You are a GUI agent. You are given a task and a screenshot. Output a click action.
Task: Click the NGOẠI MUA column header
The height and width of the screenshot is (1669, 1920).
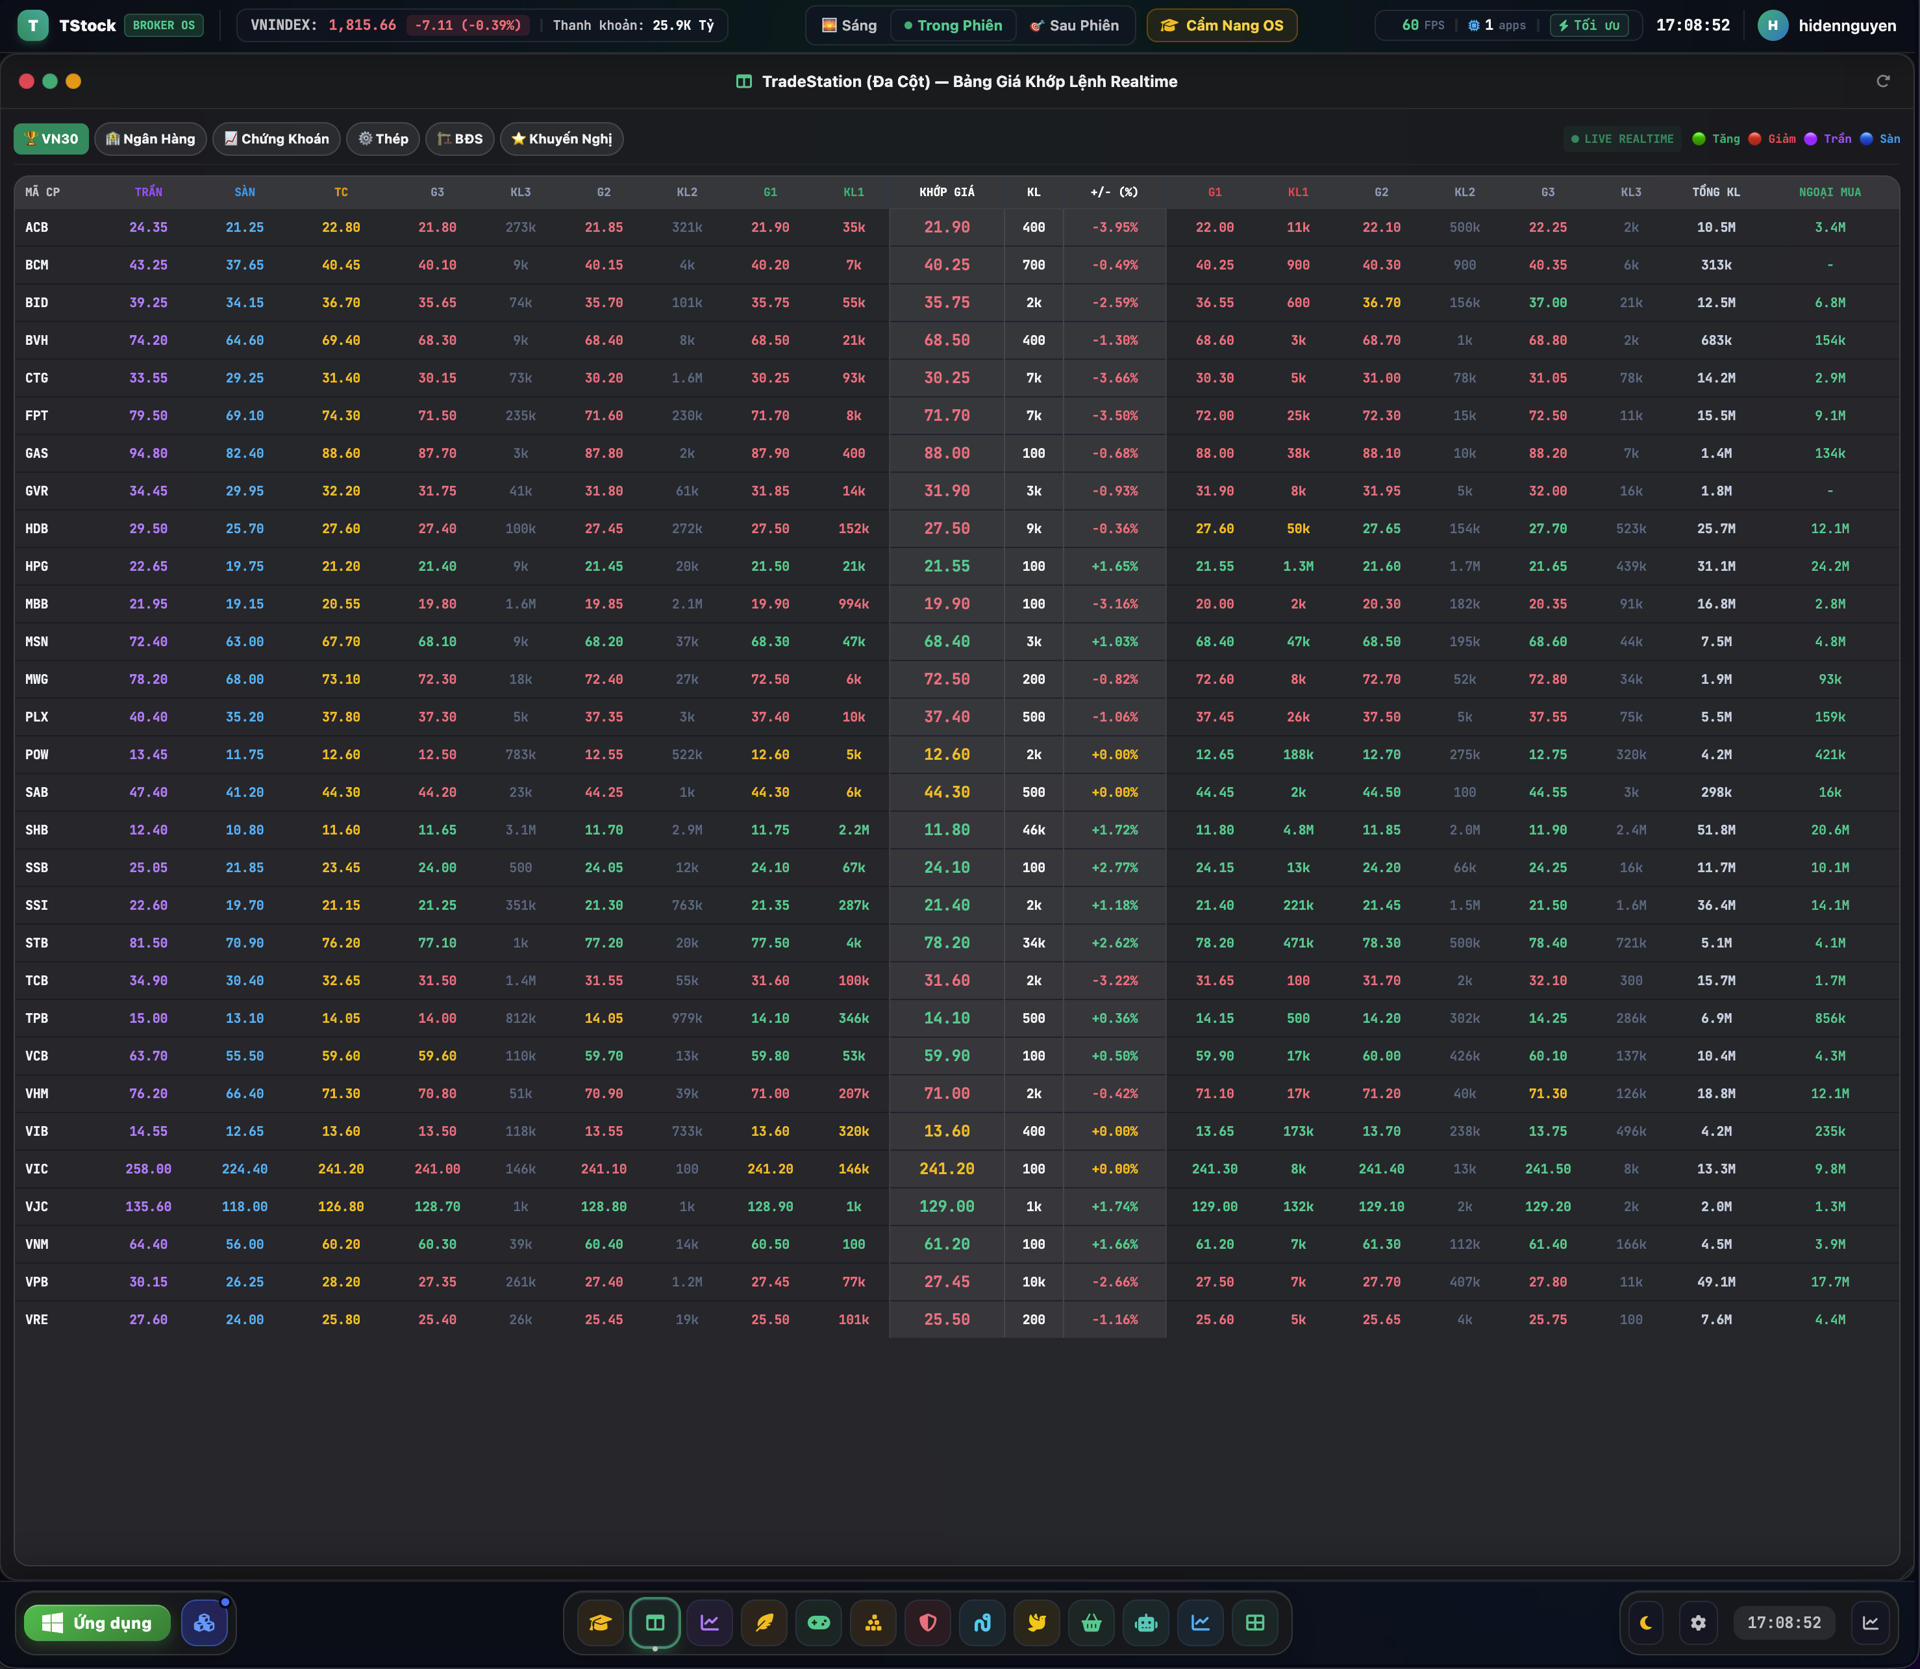point(1830,192)
